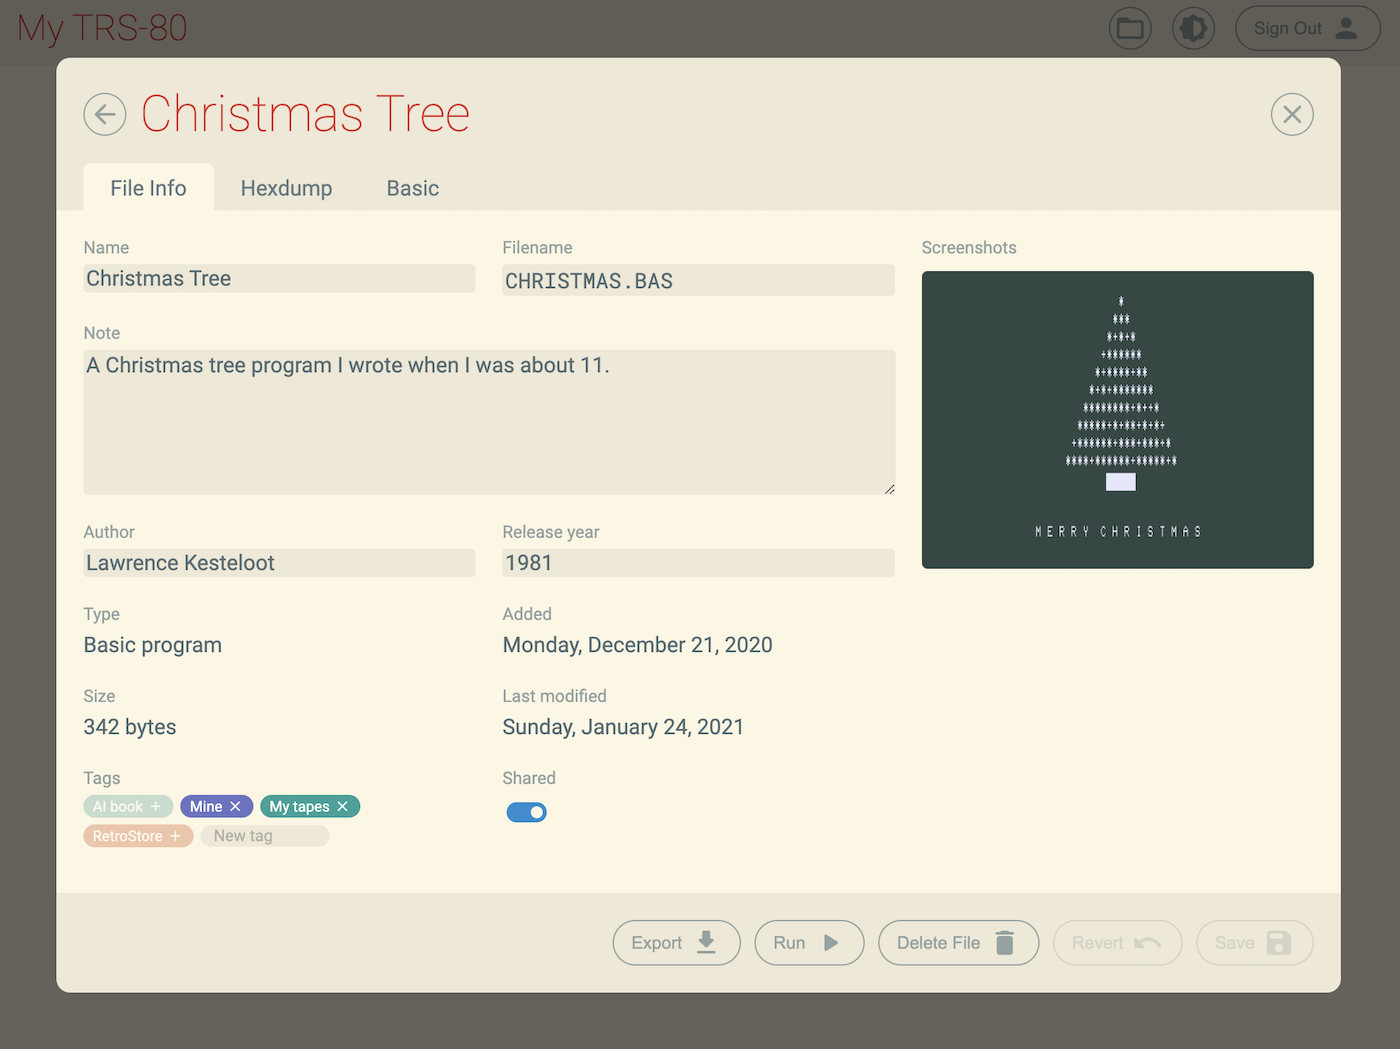Open the Basic tab

[x=412, y=188]
